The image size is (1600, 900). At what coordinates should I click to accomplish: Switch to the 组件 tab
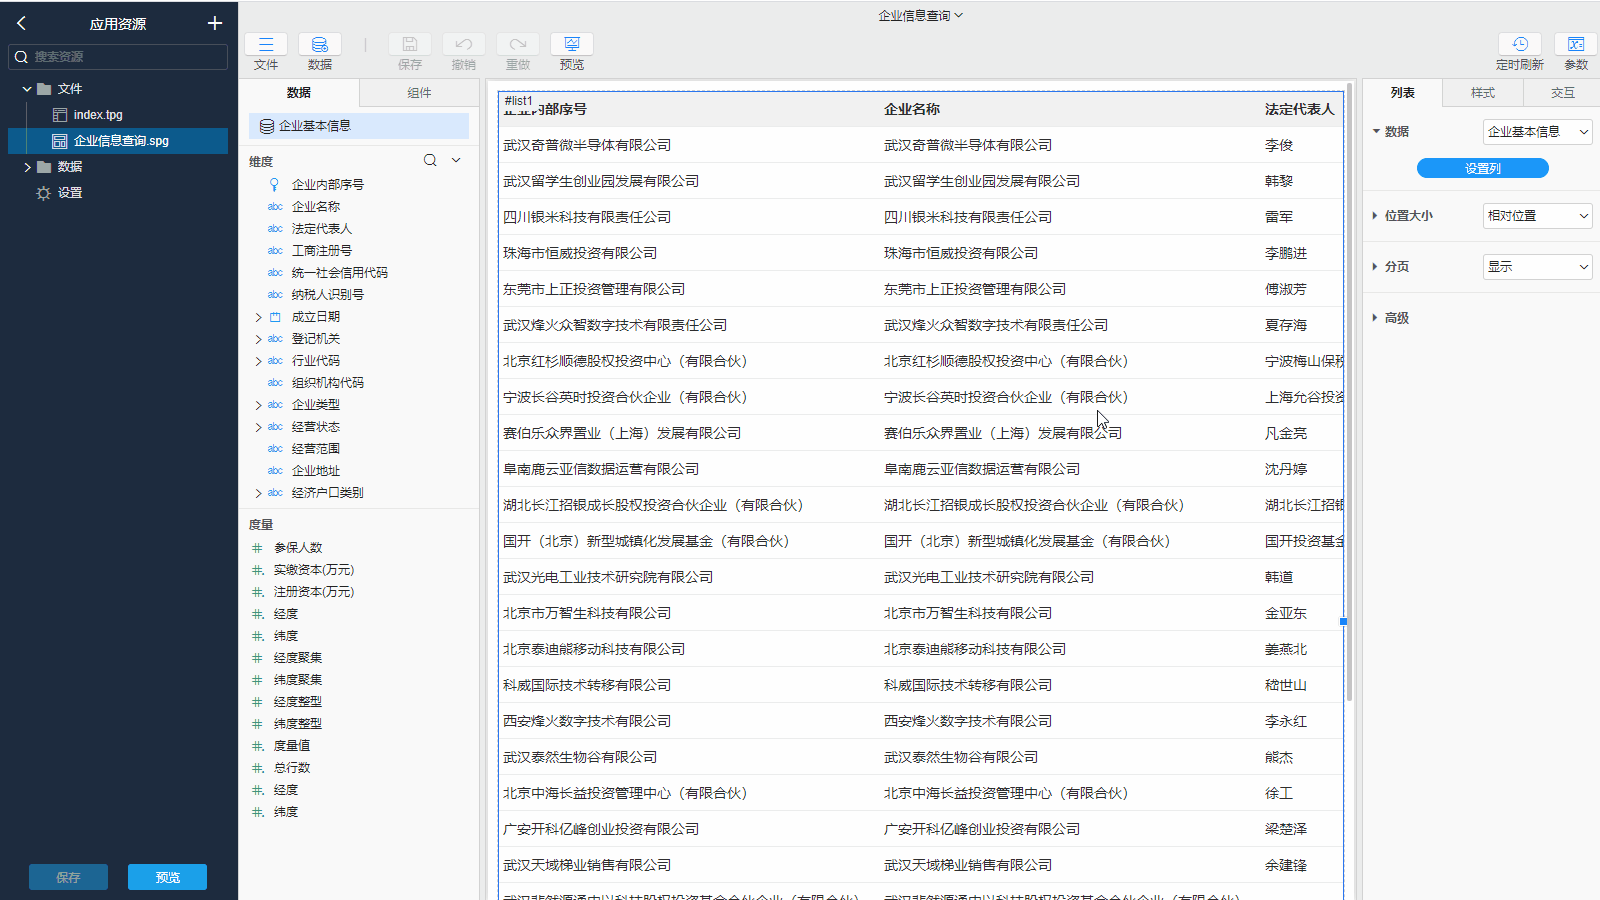click(419, 93)
